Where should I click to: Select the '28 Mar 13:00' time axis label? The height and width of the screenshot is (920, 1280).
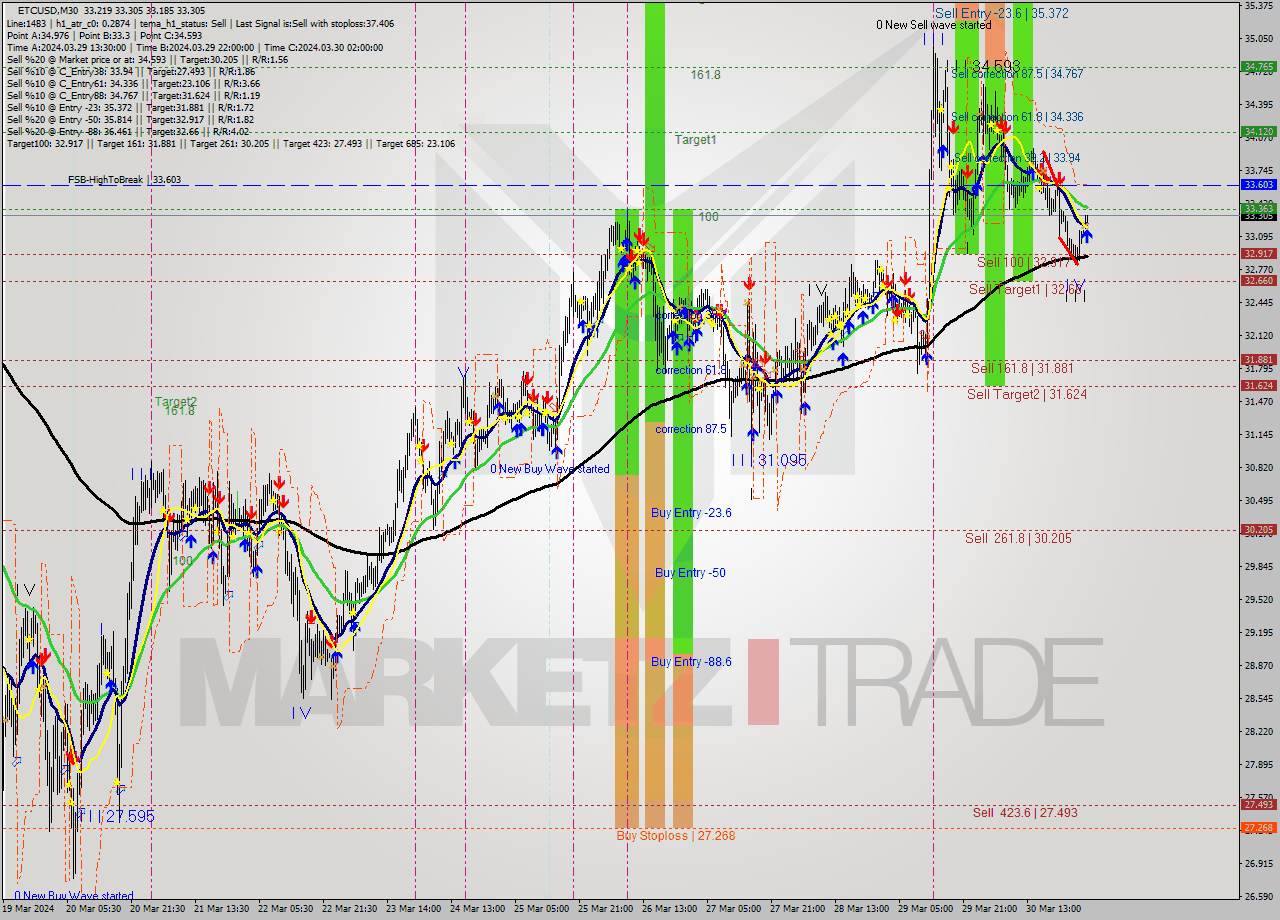(862, 909)
